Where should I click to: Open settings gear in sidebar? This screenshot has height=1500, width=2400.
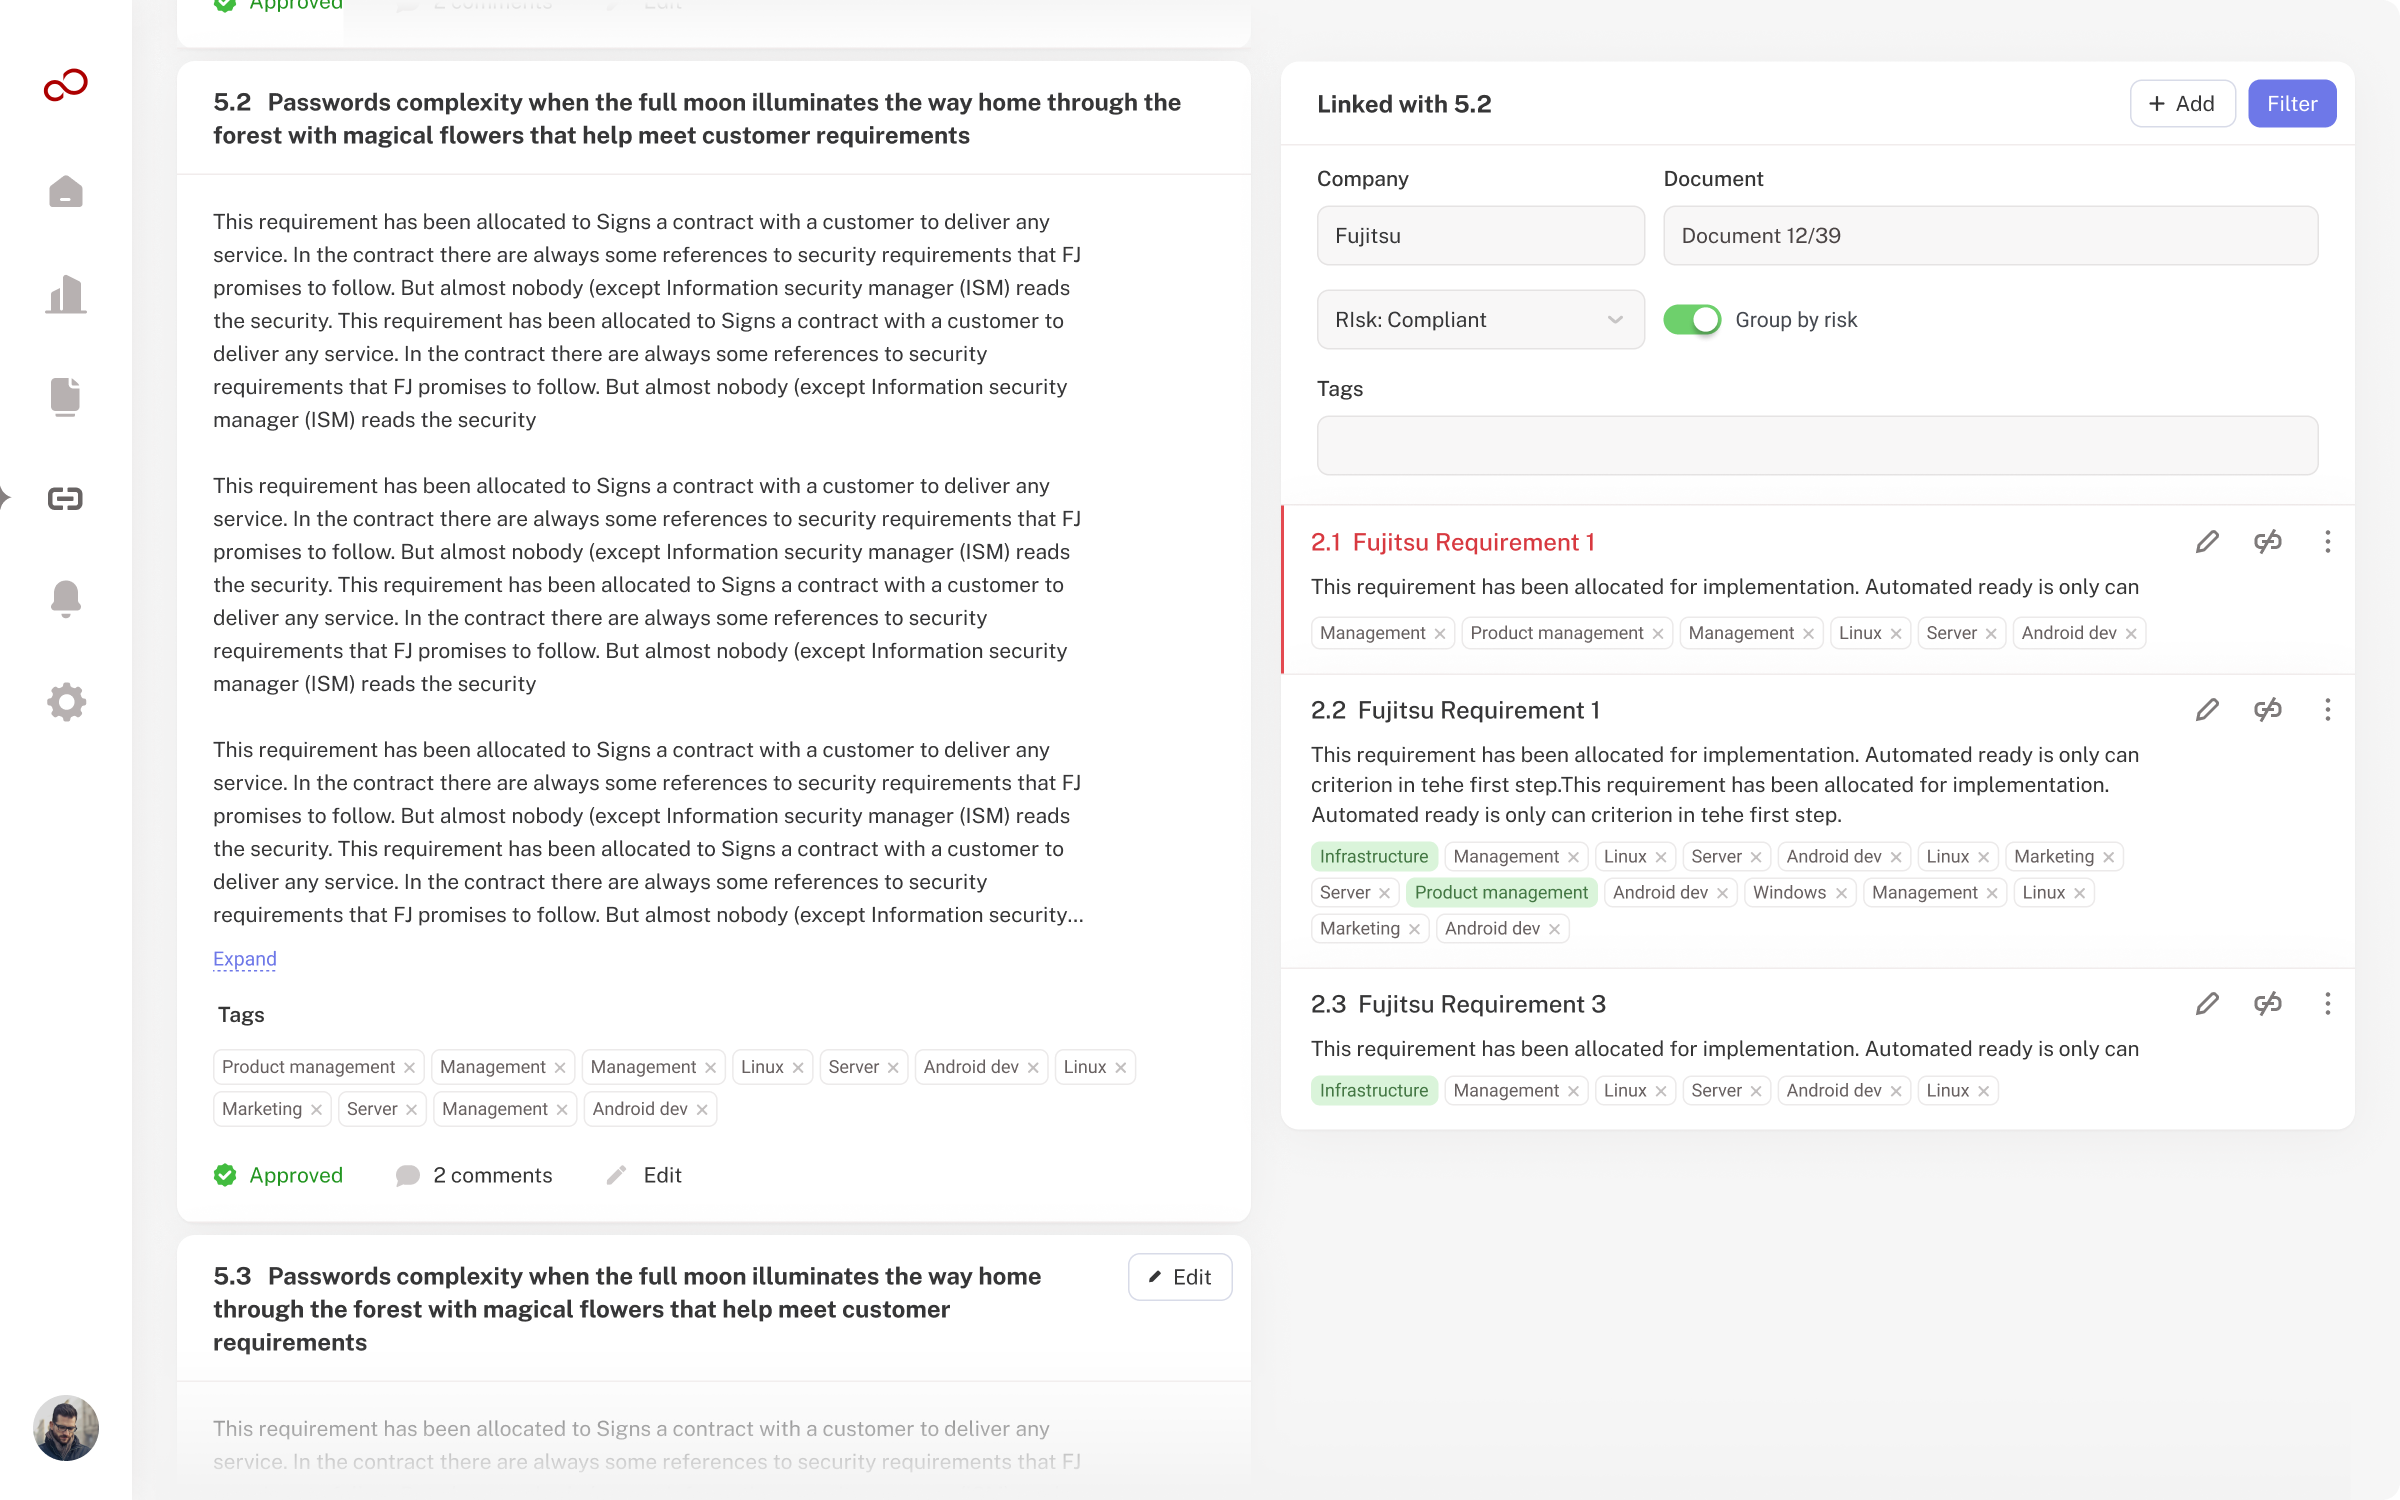[x=66, y=702]
